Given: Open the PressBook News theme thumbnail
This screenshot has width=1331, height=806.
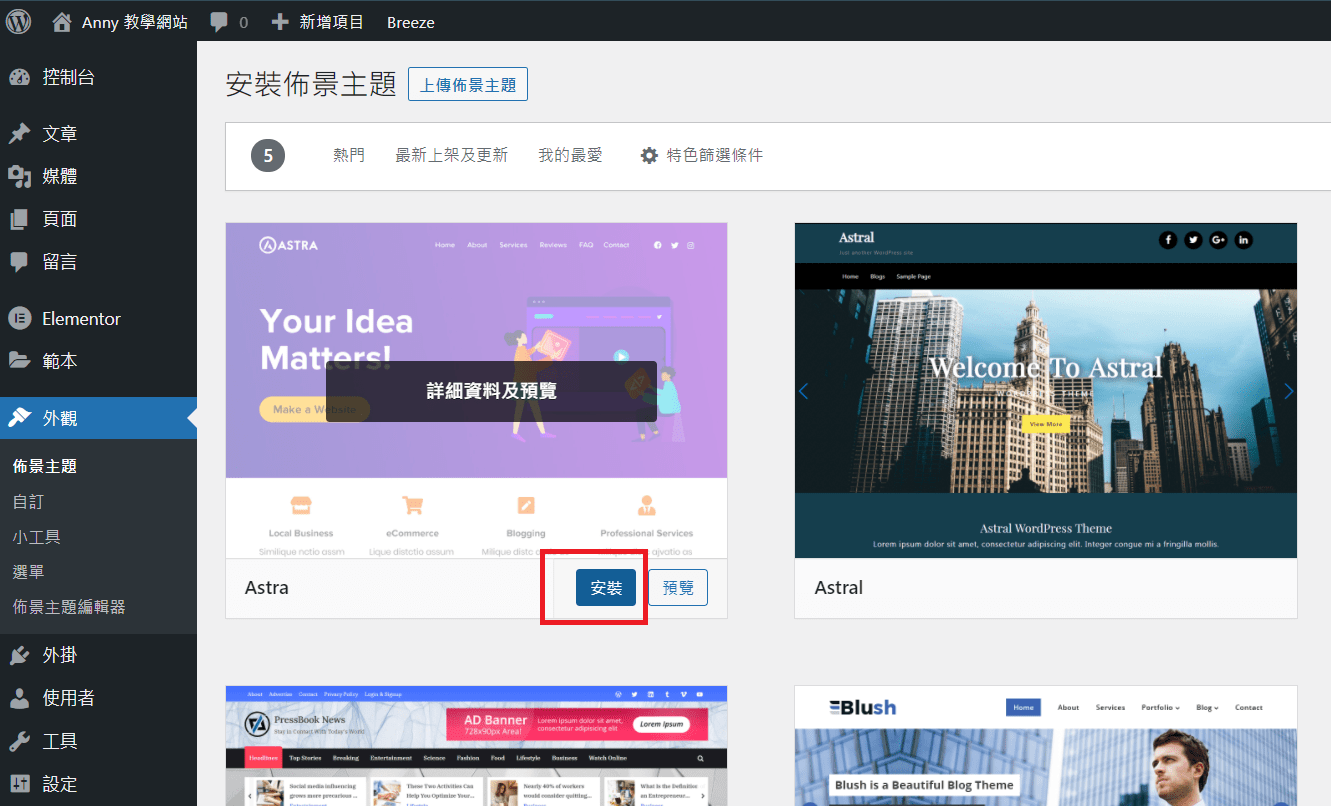Looking at the screenshot, I should tap(476, 746).
